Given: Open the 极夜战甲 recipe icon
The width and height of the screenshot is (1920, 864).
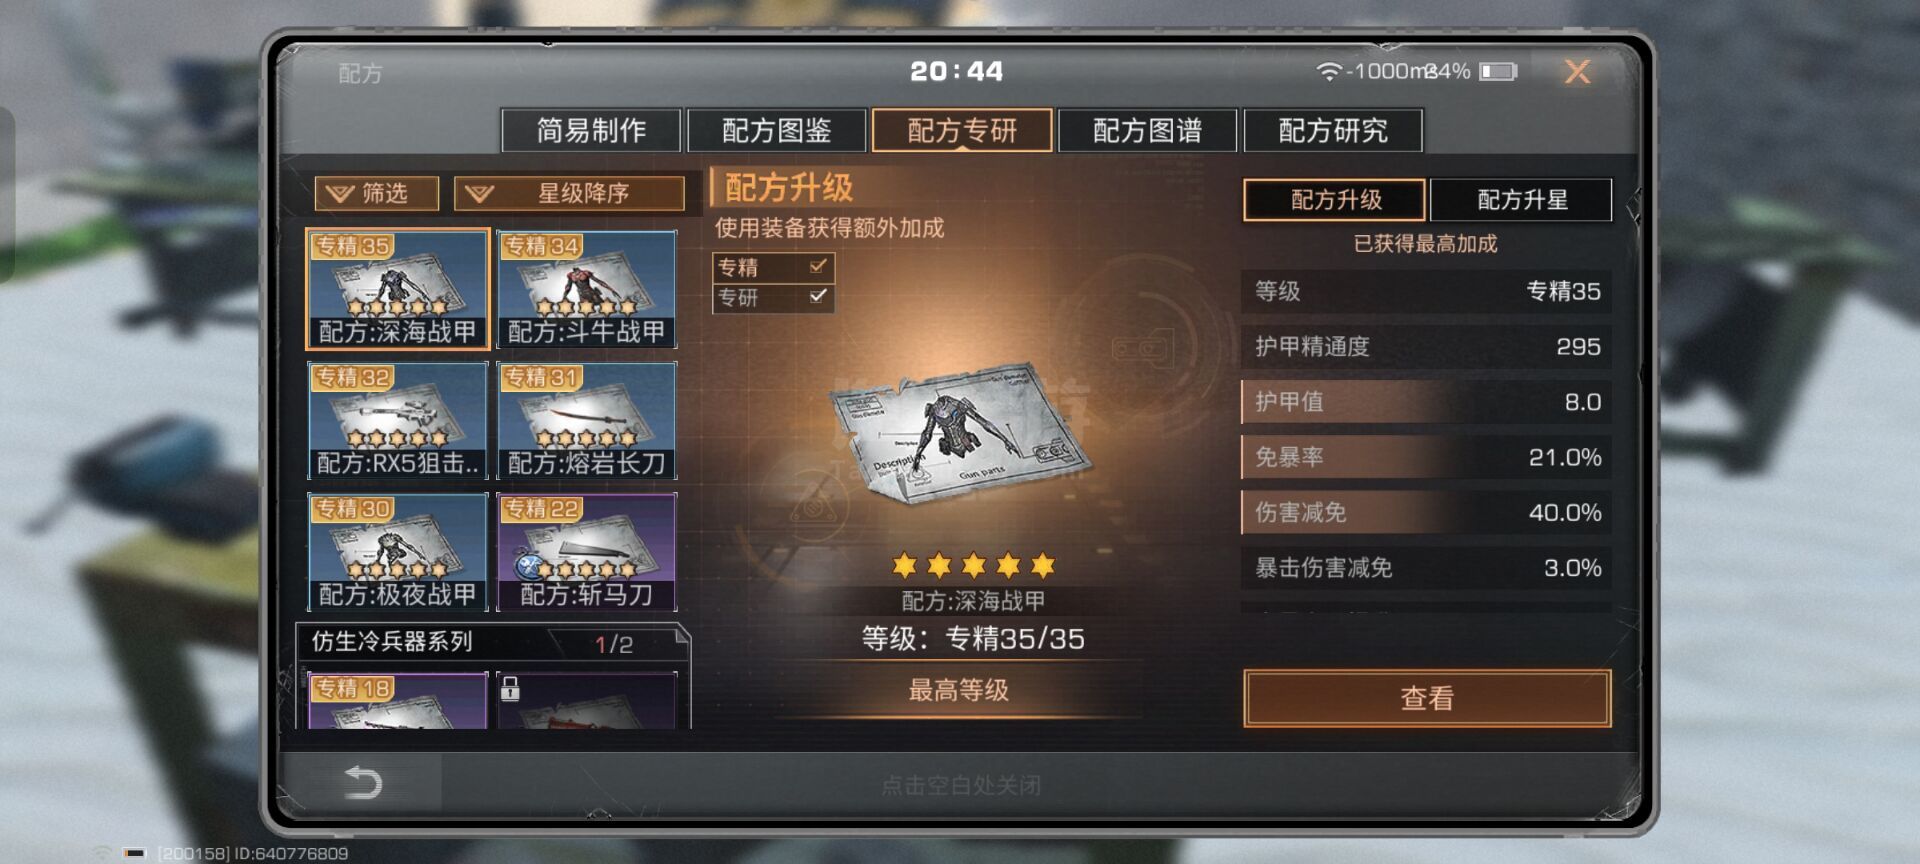Looking at the screenshot, I should point(397,551).
